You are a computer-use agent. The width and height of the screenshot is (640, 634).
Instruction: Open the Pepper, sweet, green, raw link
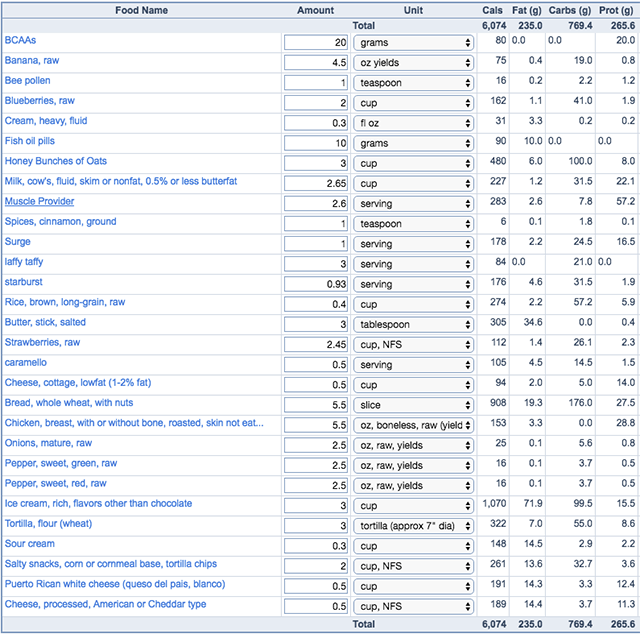tap(61, 463)
